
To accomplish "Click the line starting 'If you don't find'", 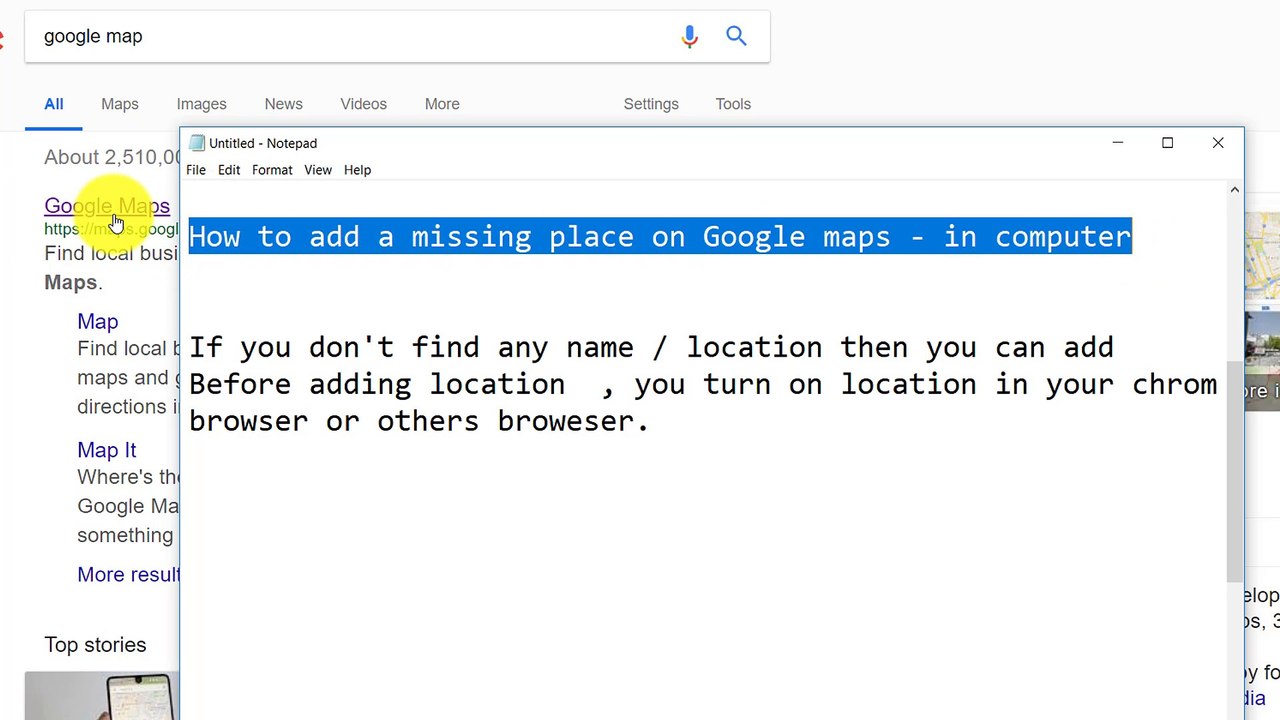I will 651,347.
